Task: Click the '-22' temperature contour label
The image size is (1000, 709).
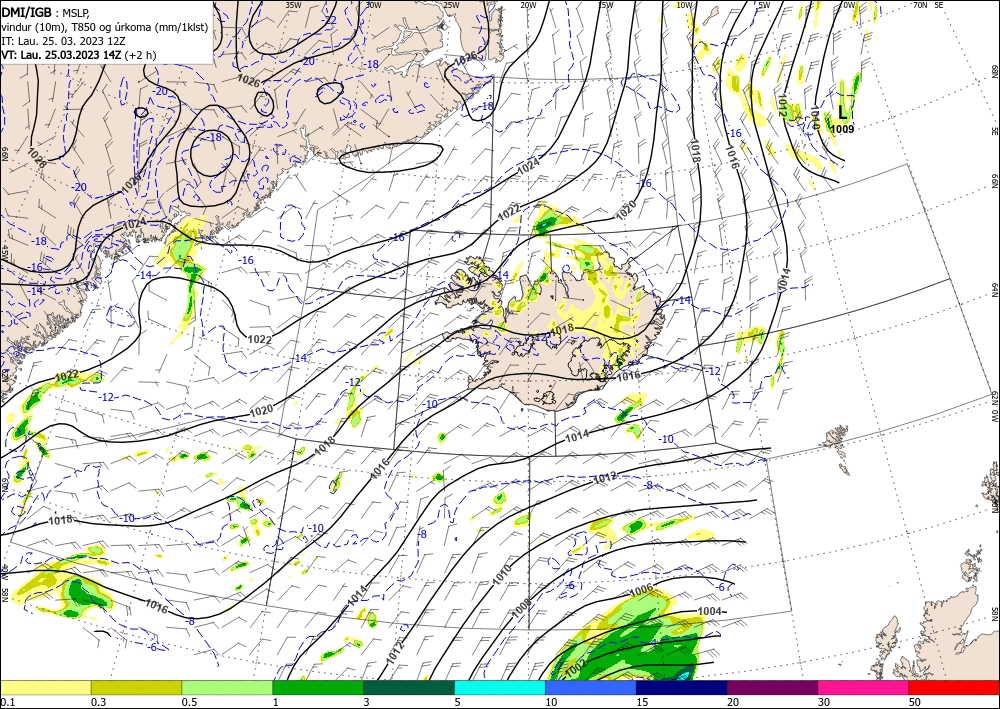Action: (329, 20)
